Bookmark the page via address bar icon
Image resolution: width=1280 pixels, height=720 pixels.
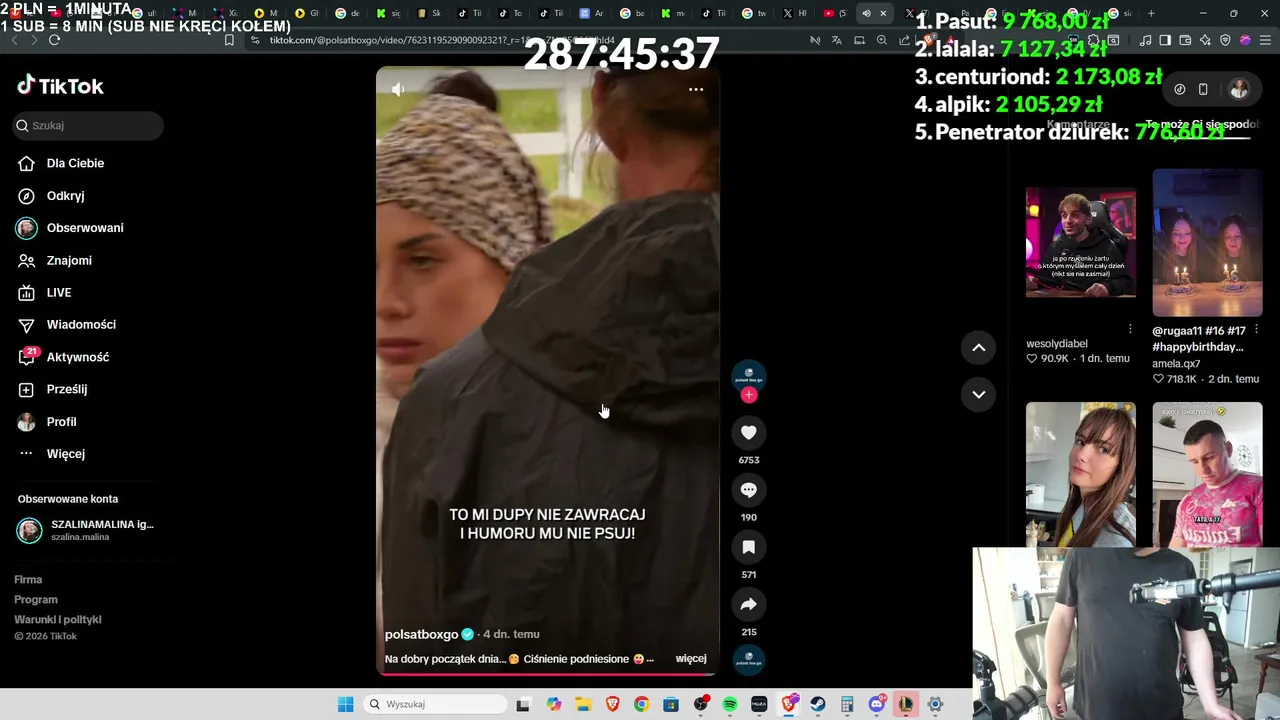coord(229,40)
